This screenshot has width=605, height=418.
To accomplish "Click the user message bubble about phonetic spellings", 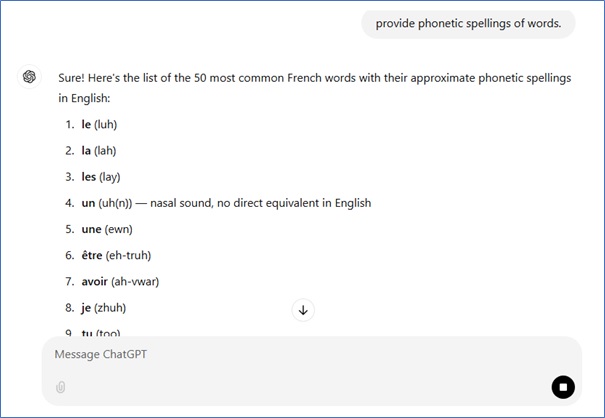I will pyautogui.click(x=468, y=23).
